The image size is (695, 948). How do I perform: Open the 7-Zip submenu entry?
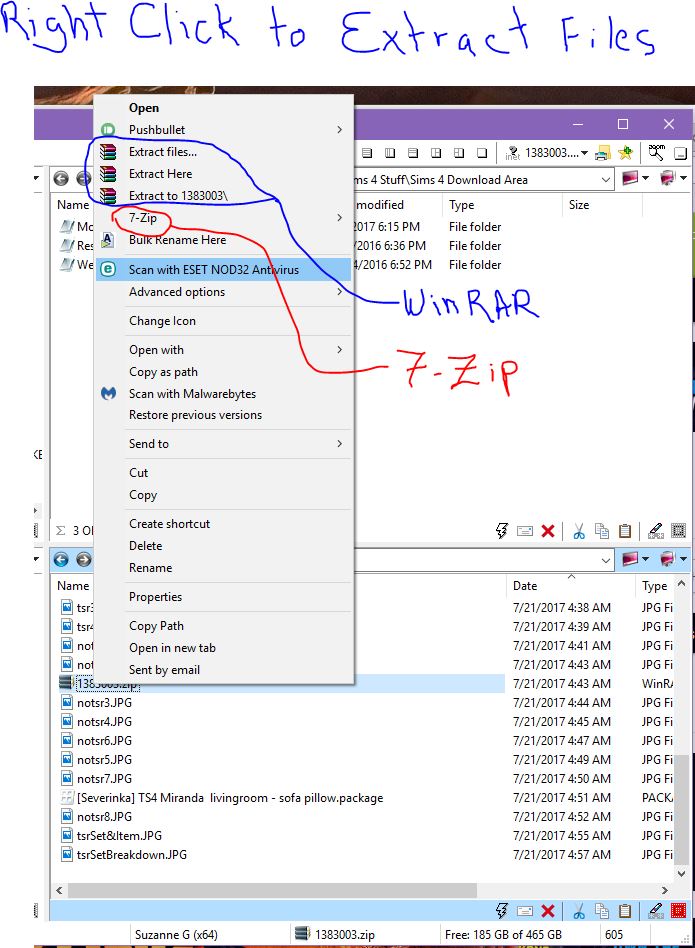click(143, 218)
